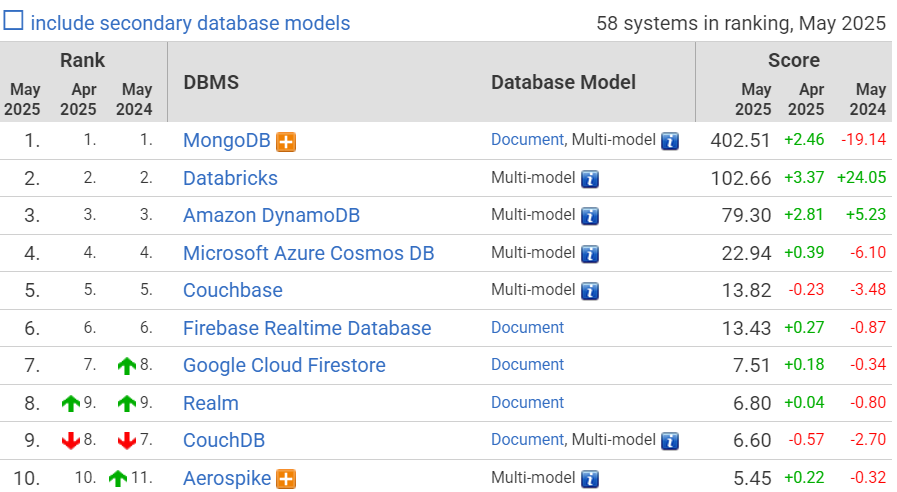
Task: Click the Document model link for MongoDB
Action: pyautogui.click(x=527, y=140)
